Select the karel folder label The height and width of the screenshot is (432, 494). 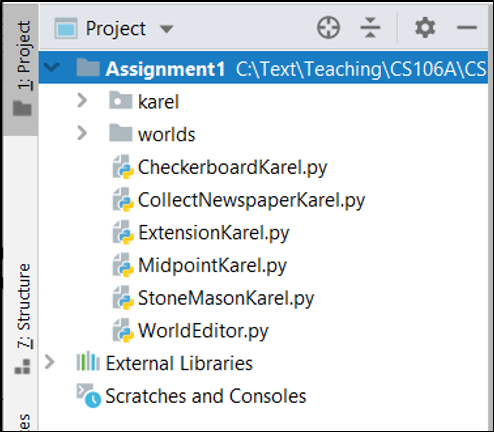[x=158, y=102]
